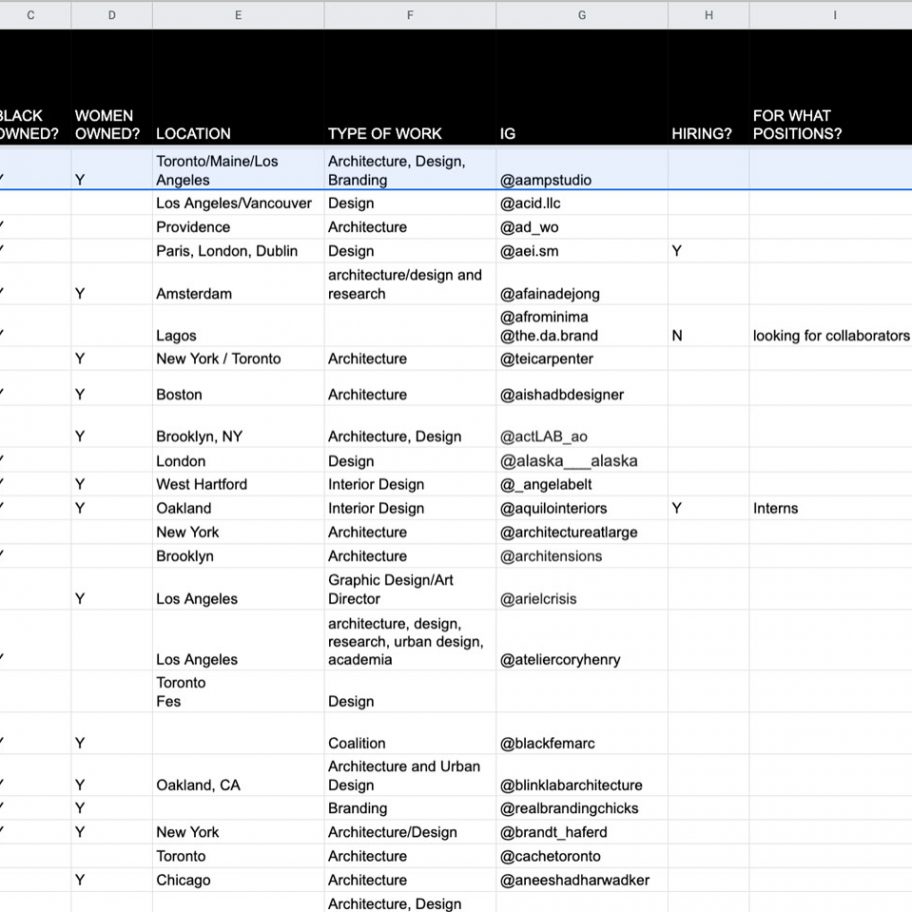This screenshot has height=912, width=912.
Task: Select the Oakland, CA cell
Action: pos(238,775)
